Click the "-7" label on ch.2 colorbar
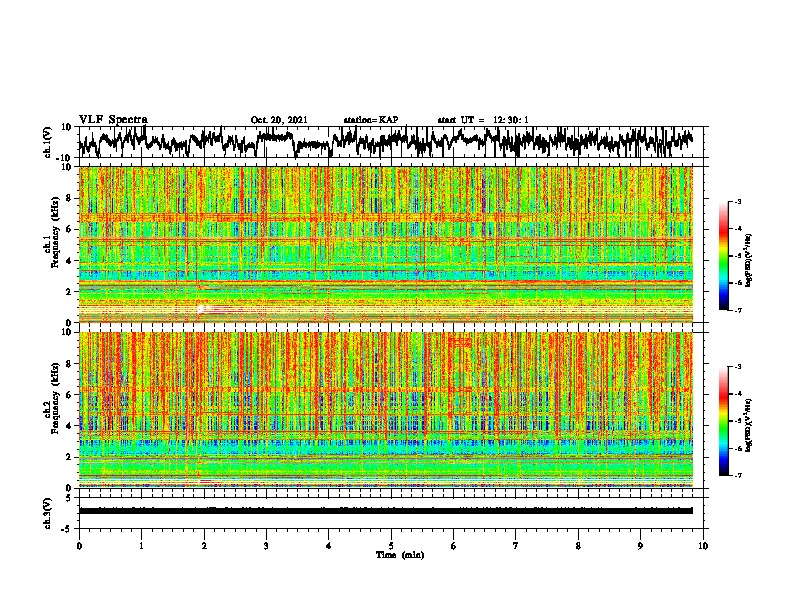The width and height of the screenshot is (792, 612). [737, 475]
